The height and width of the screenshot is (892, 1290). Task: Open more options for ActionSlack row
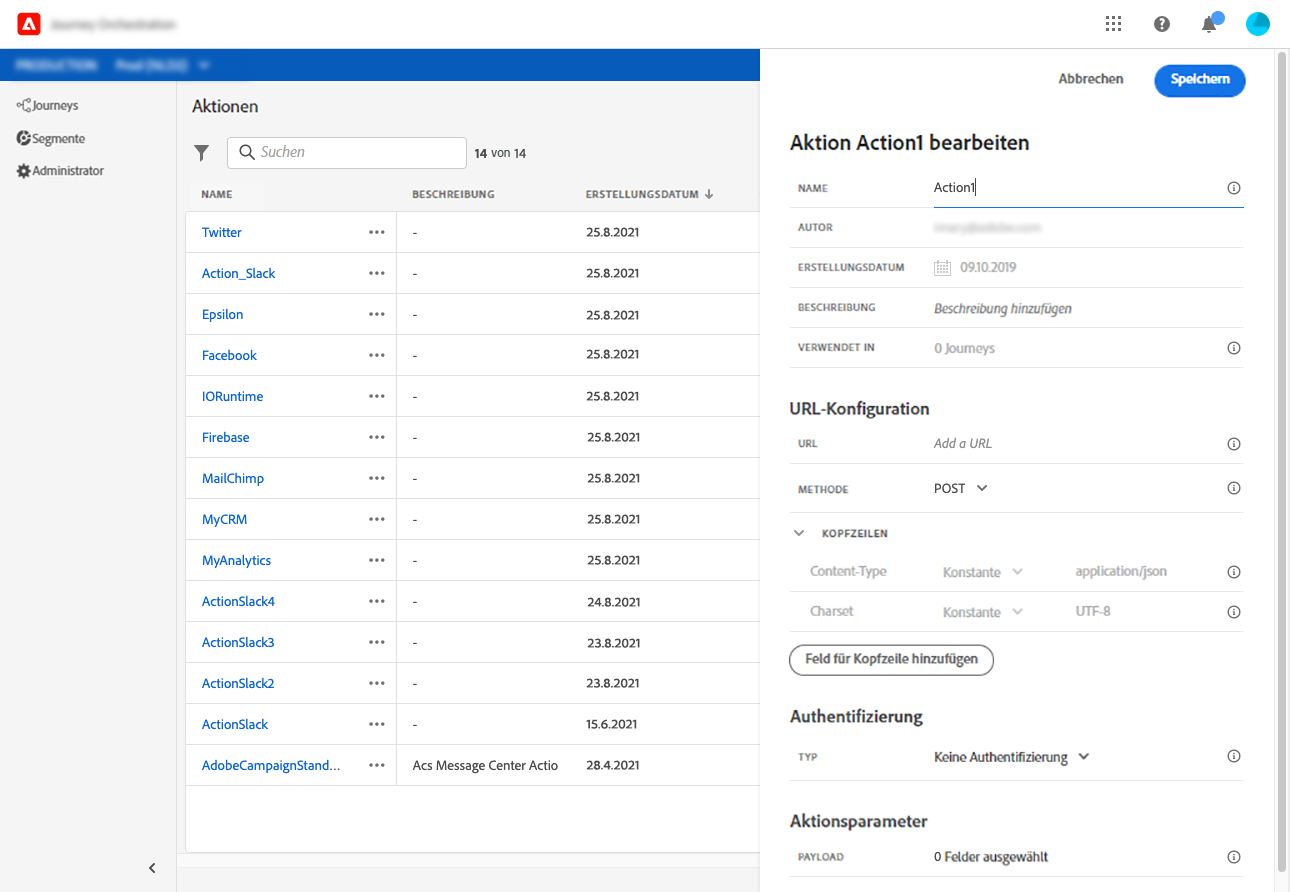(377, 724)
